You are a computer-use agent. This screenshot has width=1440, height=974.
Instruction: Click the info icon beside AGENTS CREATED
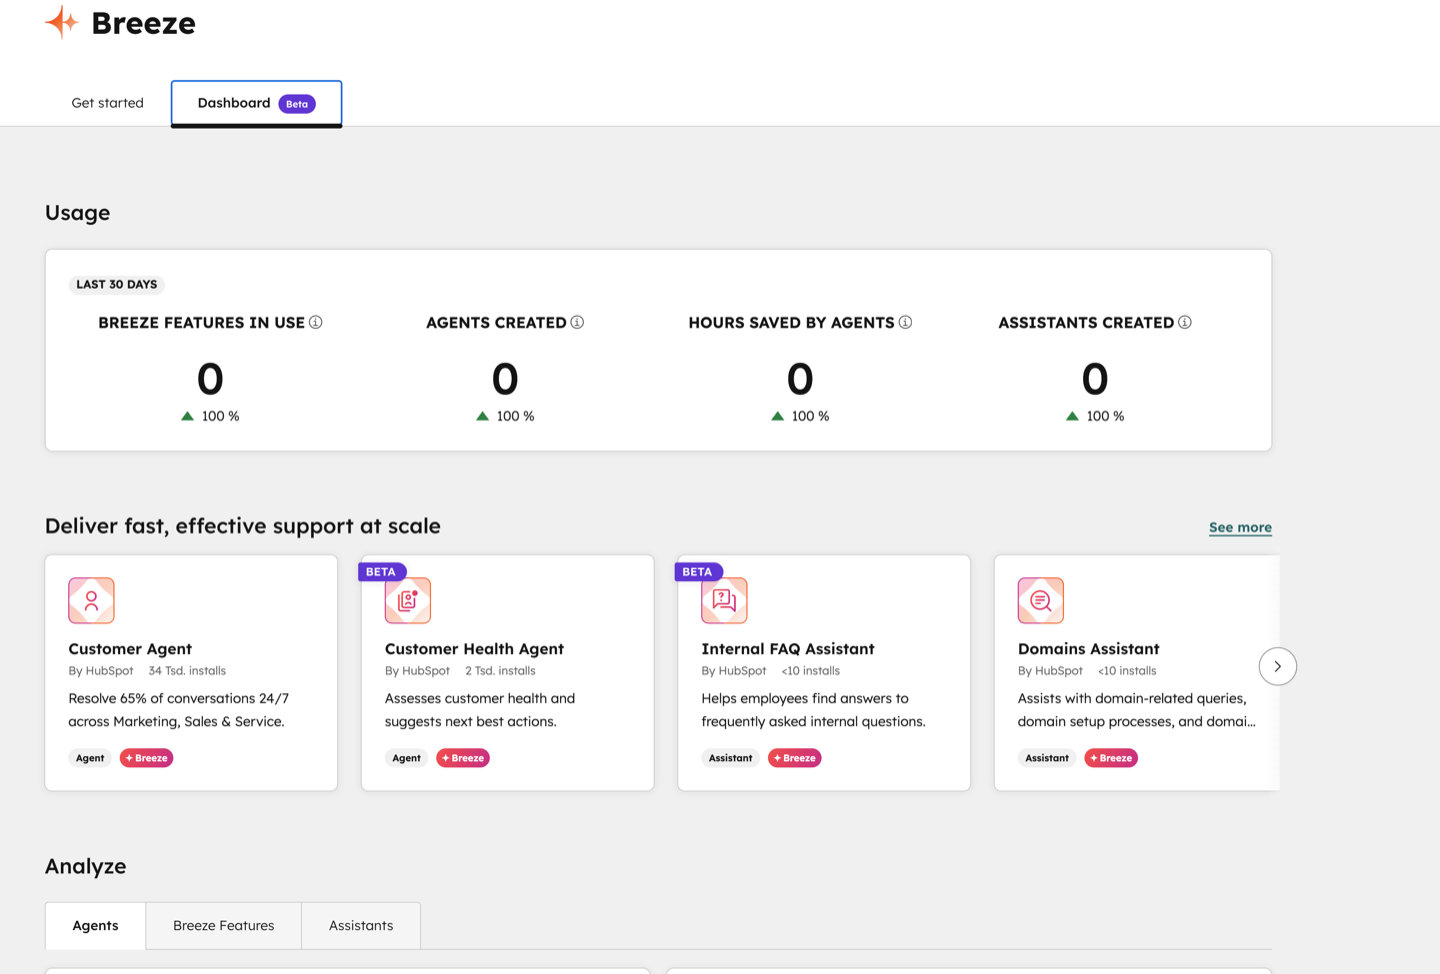pos(579,322)
